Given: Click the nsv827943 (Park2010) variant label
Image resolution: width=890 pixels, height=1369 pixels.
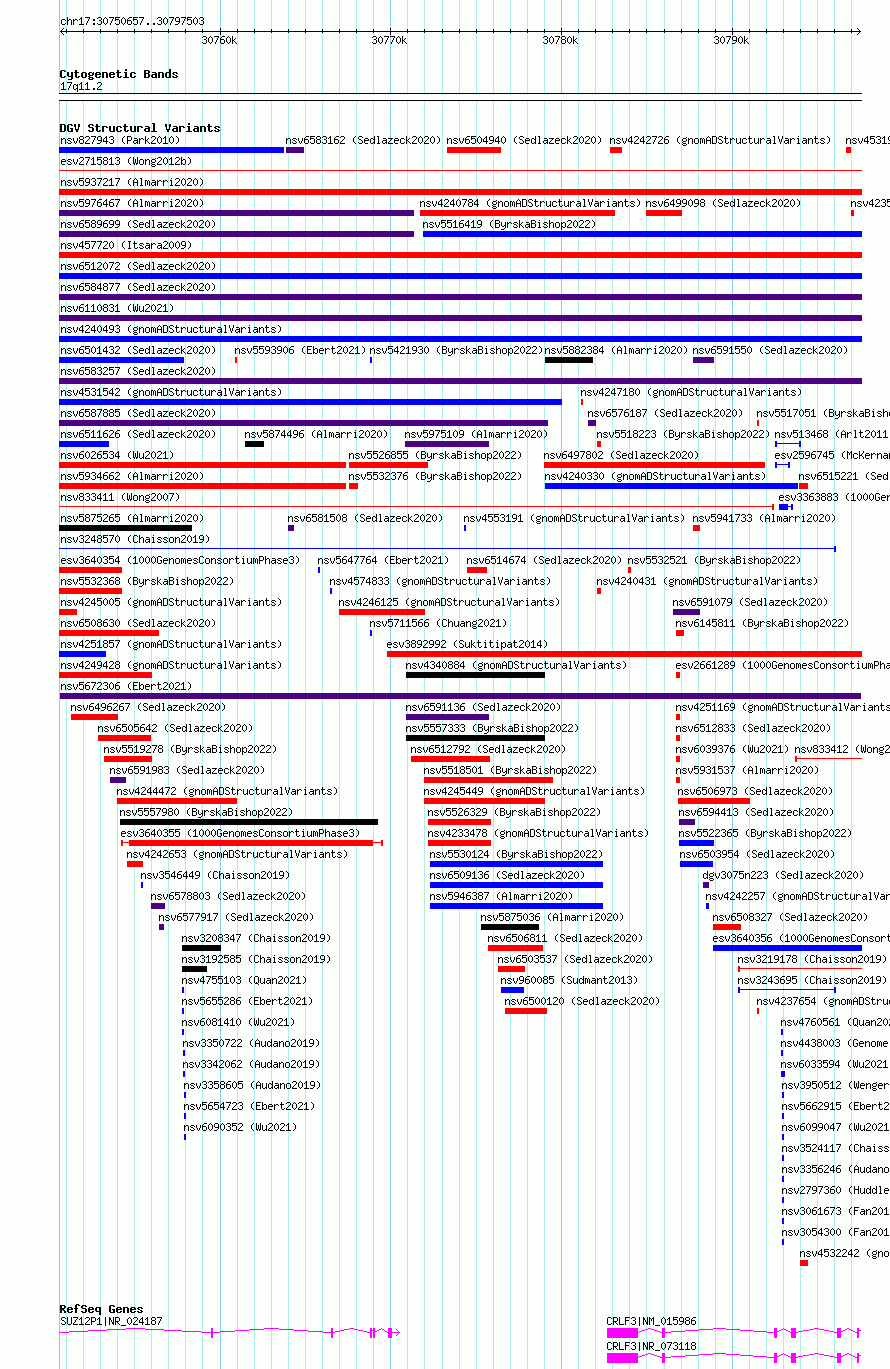Looking at the screenshot, I should tap(119, 140).
